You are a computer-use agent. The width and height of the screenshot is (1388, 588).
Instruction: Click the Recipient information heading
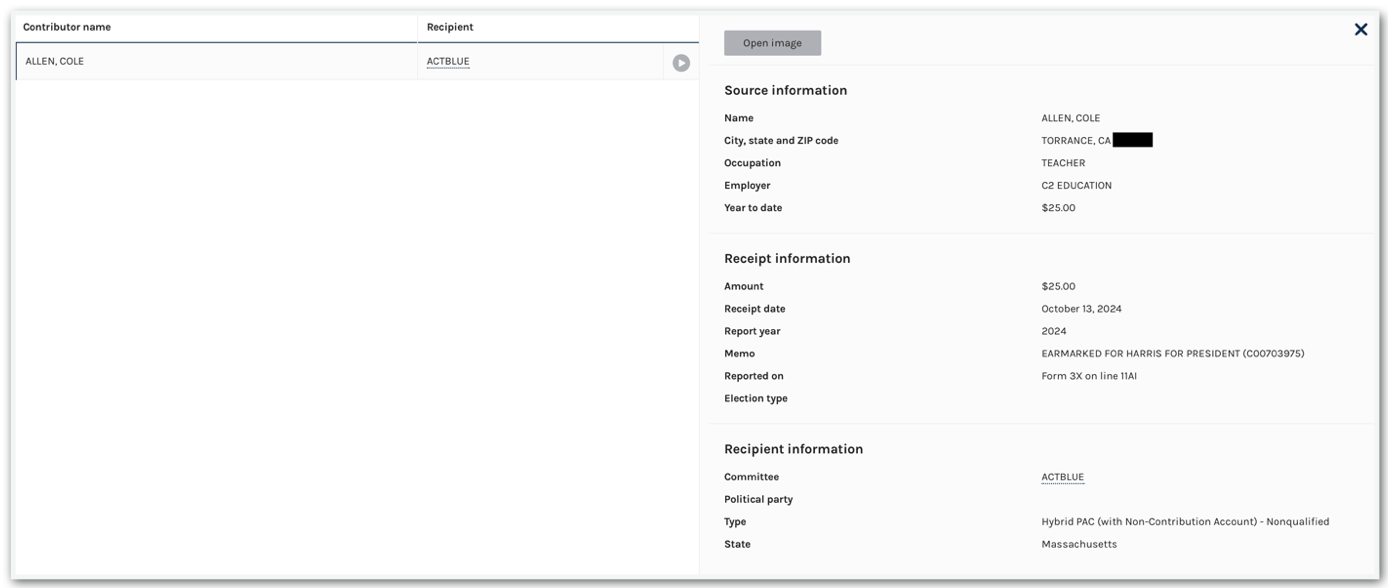coord(793,450)
